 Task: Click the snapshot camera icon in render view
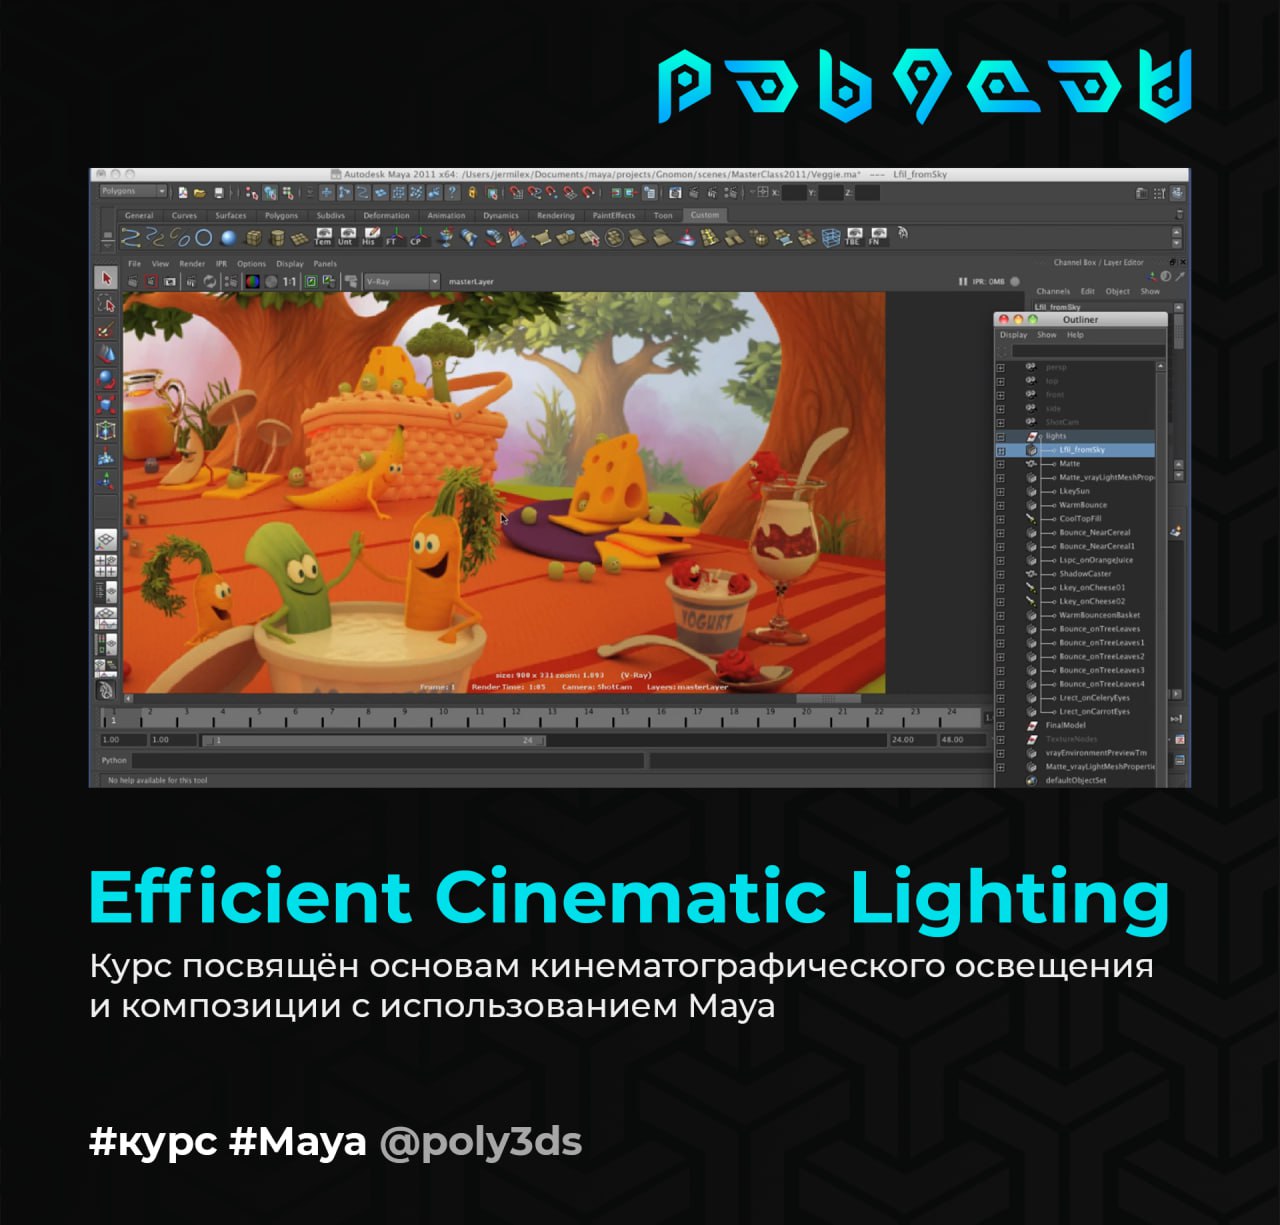click(x=170, y=282)
